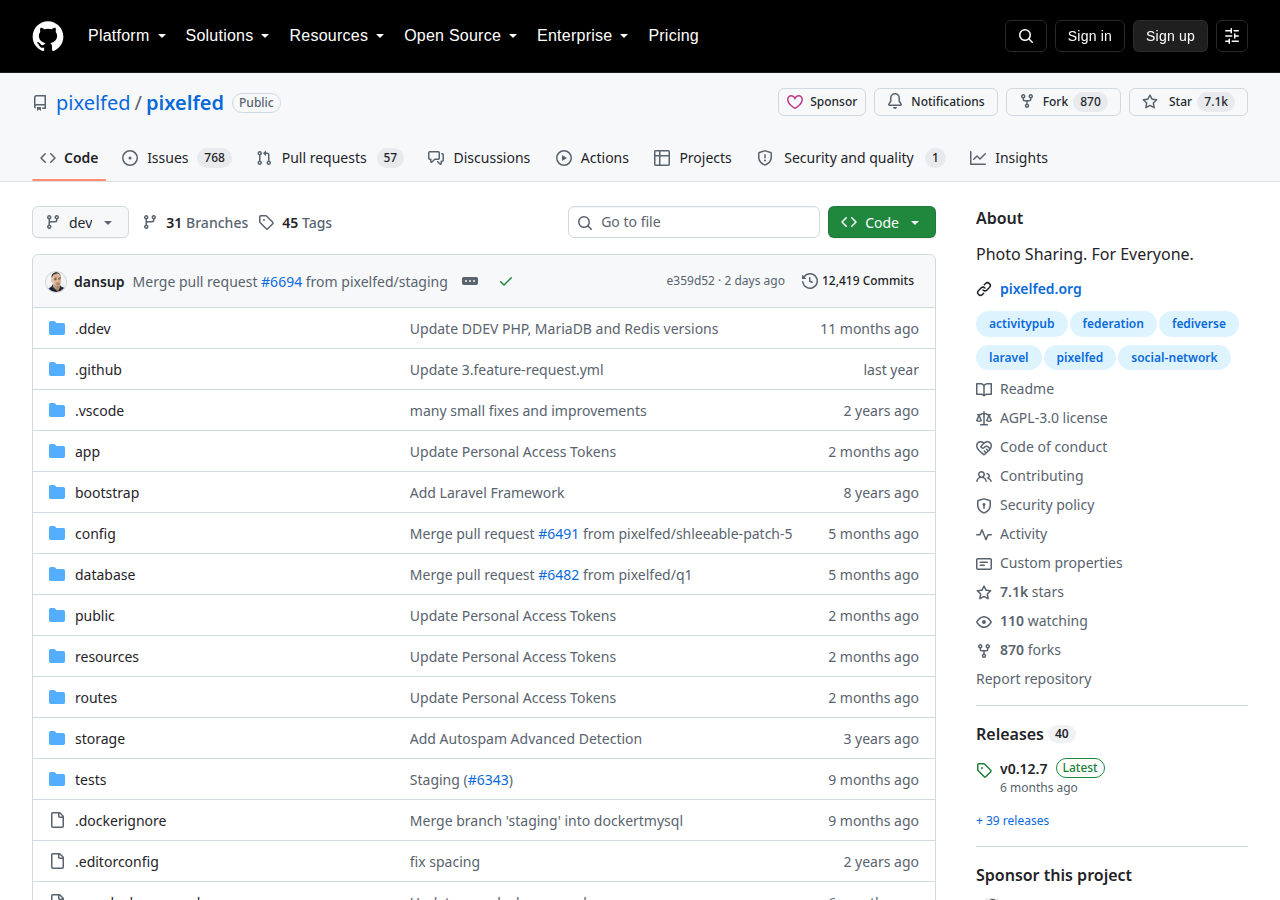Click the Notifications bell button

pyautogui.click(x=936, y=102)
